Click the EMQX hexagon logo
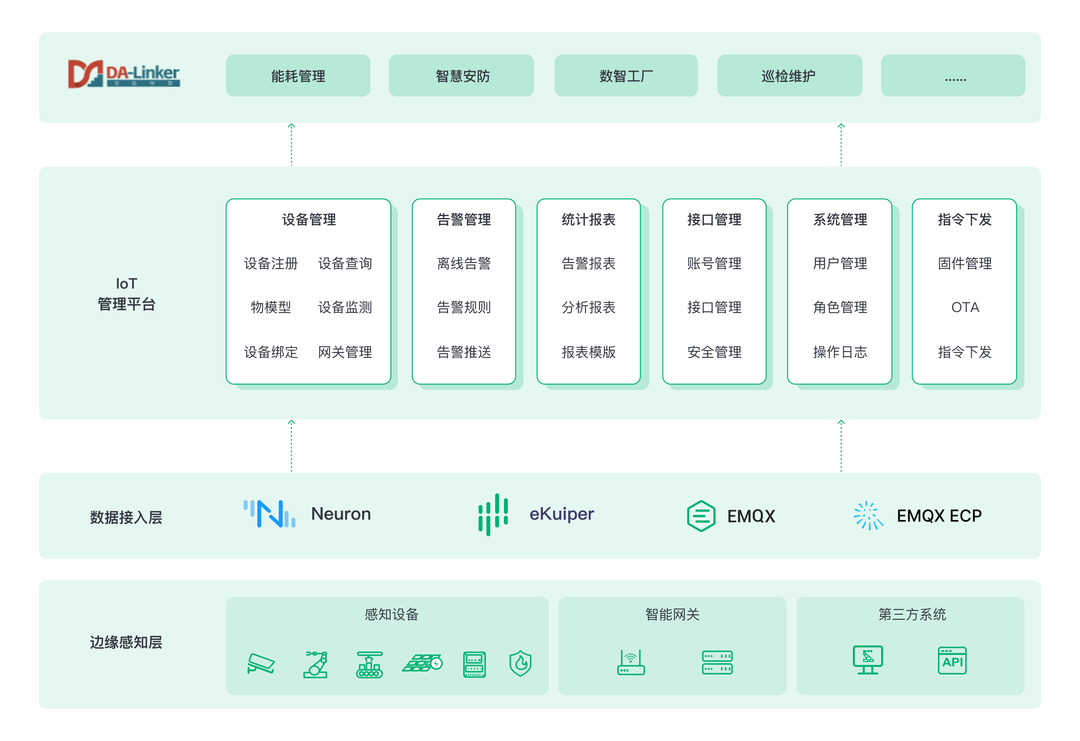 pos(701,516)
